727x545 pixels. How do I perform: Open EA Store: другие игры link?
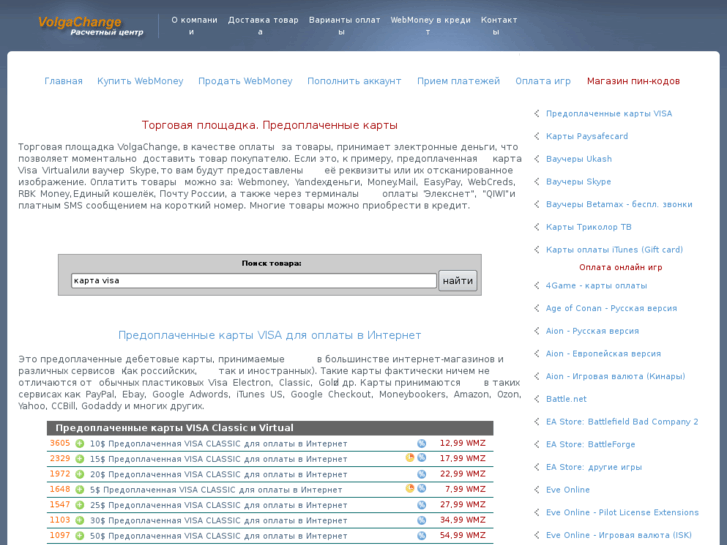pyautogui.click(x=593, y=467)
